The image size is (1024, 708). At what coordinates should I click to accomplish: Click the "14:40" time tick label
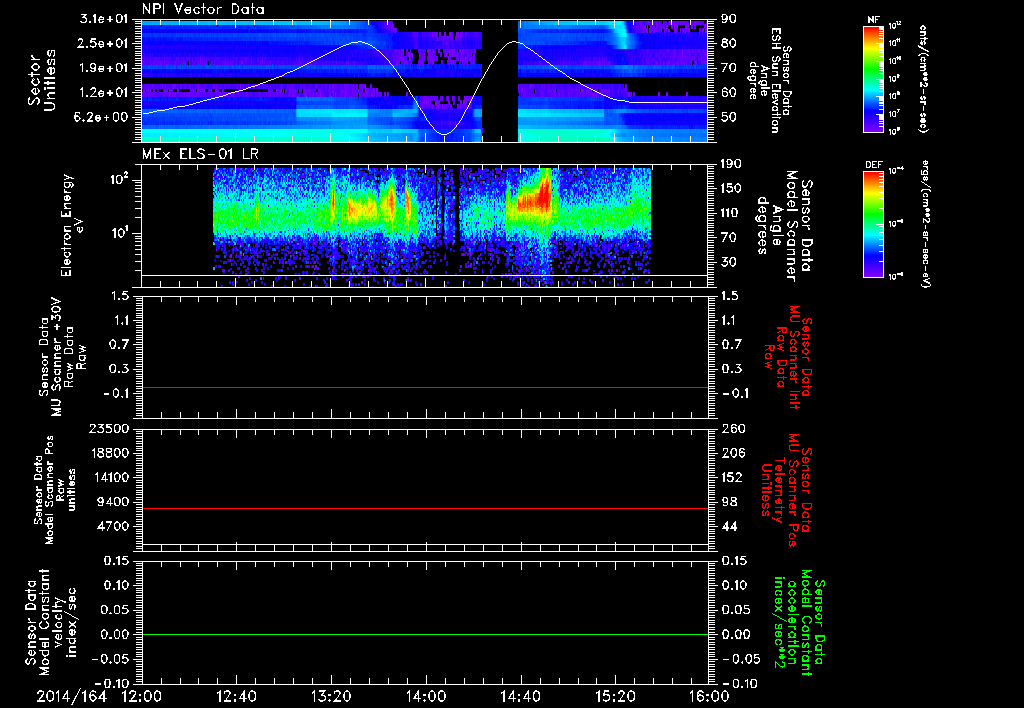(520, 696)
